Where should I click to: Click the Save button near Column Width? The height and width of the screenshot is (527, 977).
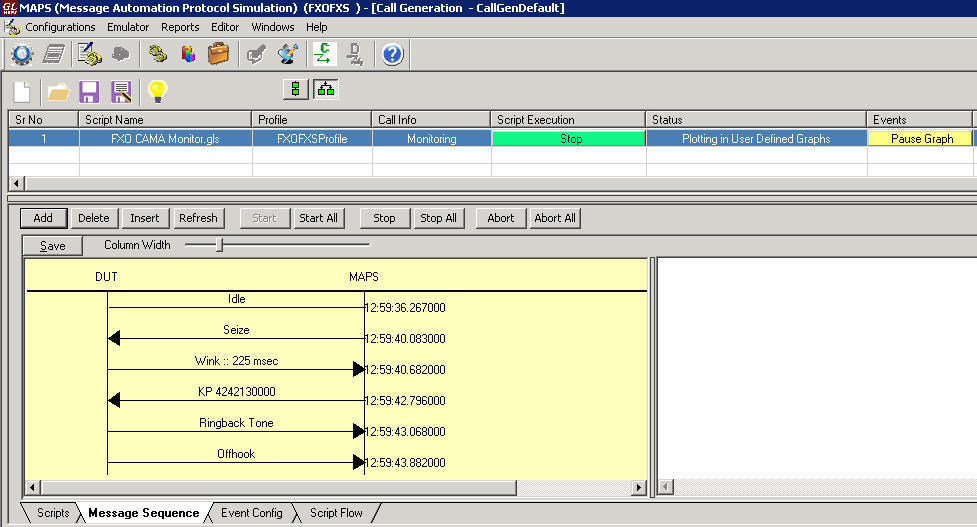[x=52, y=245]
